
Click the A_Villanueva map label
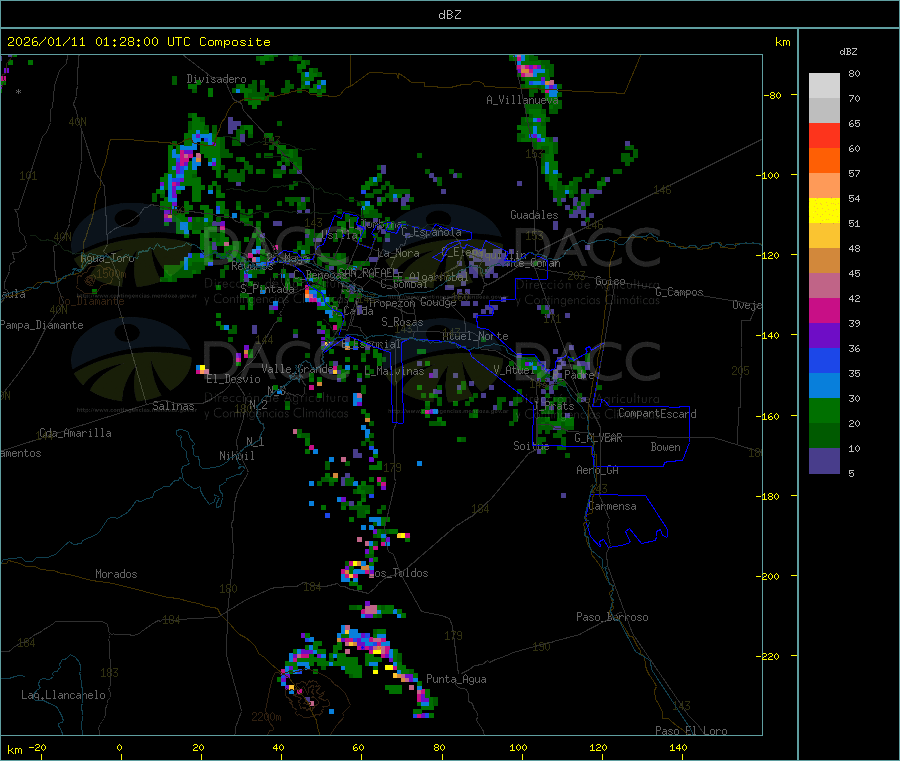tap(522, 100)
